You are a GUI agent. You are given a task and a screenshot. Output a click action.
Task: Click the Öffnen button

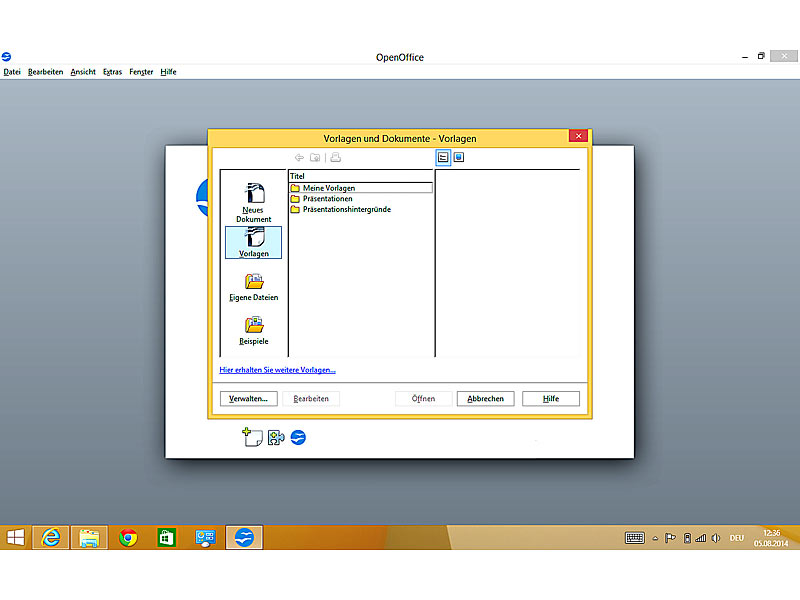point(423,398)
